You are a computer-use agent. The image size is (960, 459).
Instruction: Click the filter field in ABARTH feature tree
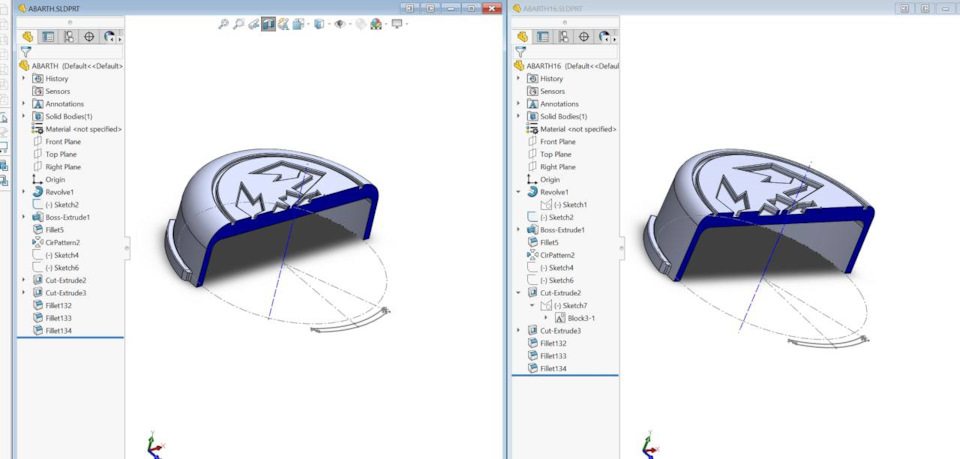tap(78, 52)
